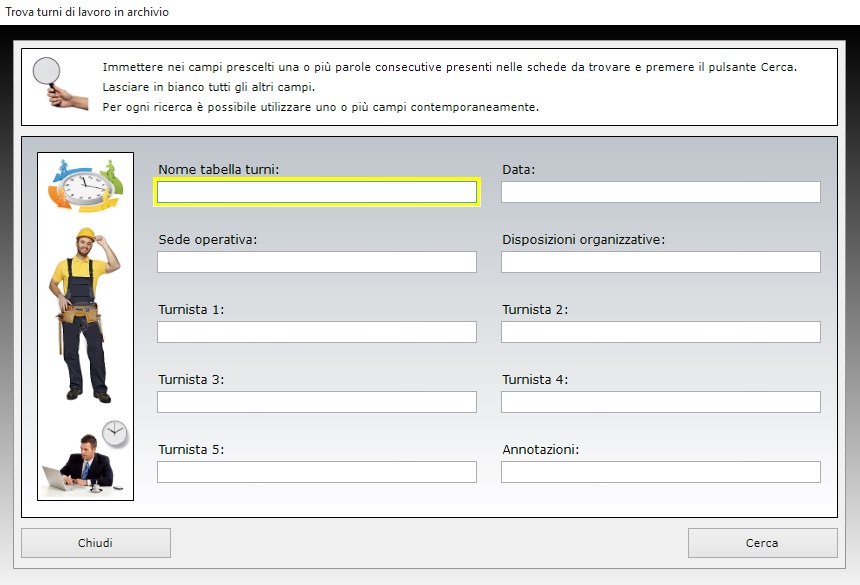Click the clock with arrows image
Viewport: 860px width, 585px height.
coord(86,185)
